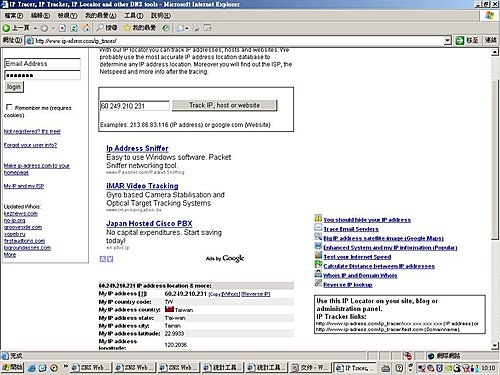Click the Whois link beside the IP address
This screenshot has height=375, width=500.
tap(231, 294)
